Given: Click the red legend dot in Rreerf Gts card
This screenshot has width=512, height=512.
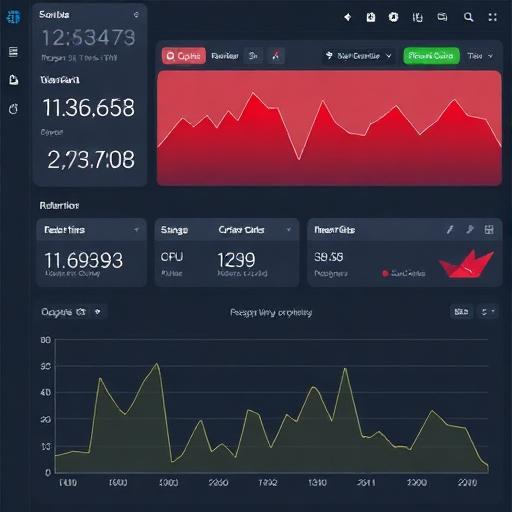Looking at the screenshot, I should (385, 274).
